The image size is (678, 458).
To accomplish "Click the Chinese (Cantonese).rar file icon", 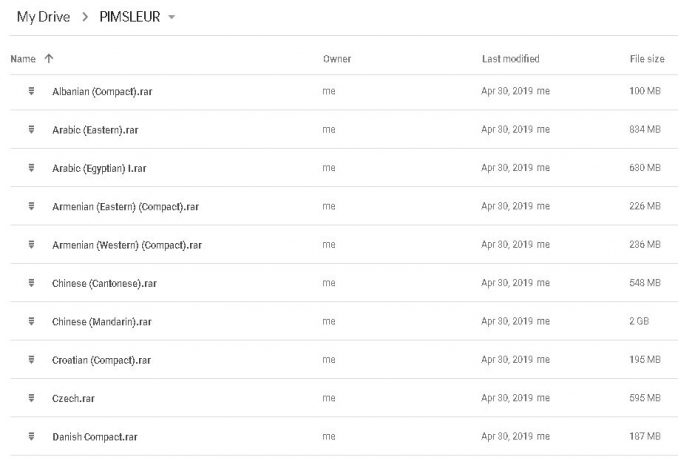I will pos(31,283).
